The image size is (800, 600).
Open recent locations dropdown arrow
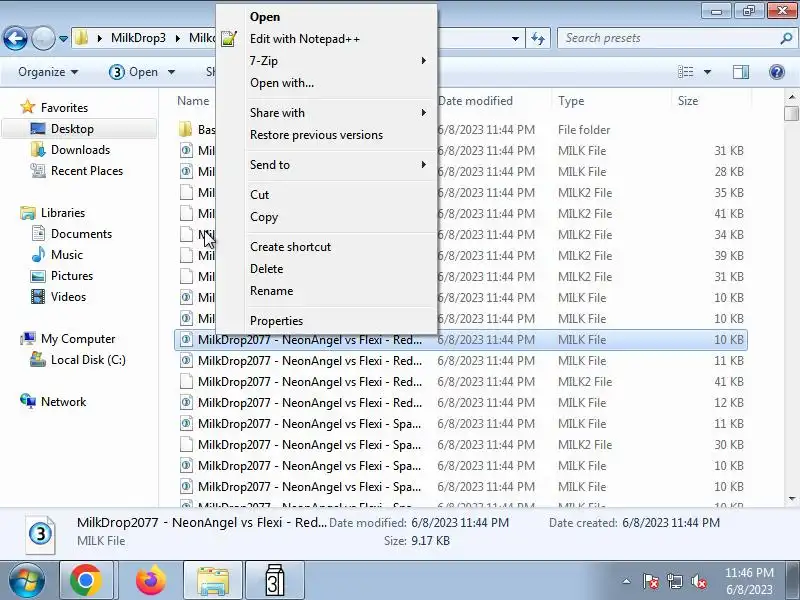(63, 39)
